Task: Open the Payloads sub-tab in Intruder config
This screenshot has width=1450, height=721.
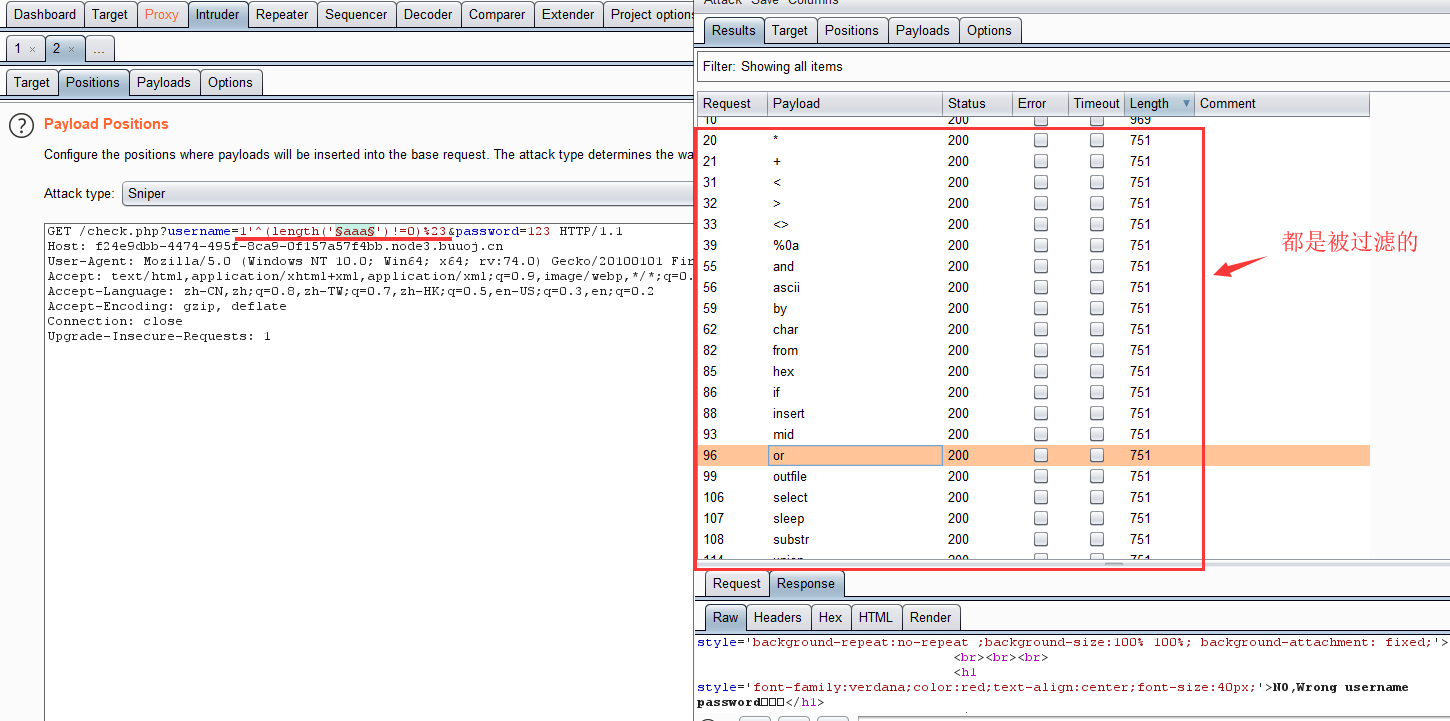Action: click(164, 82)
